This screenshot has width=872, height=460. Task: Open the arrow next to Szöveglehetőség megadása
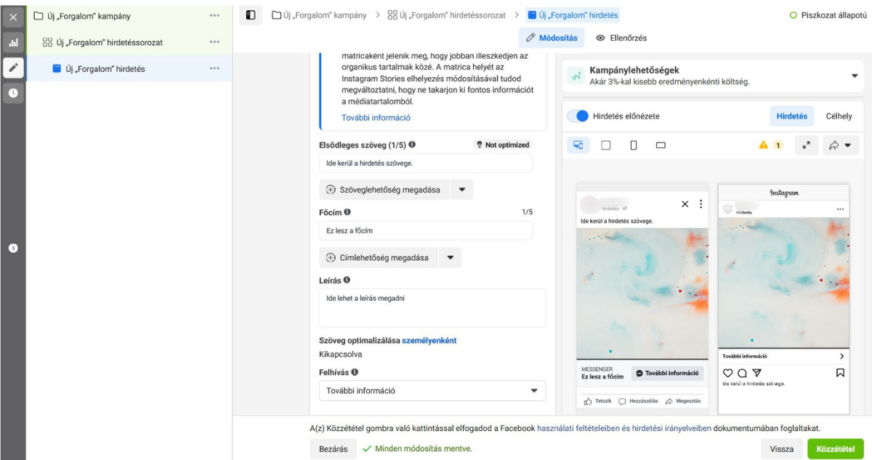coord(461,189)
